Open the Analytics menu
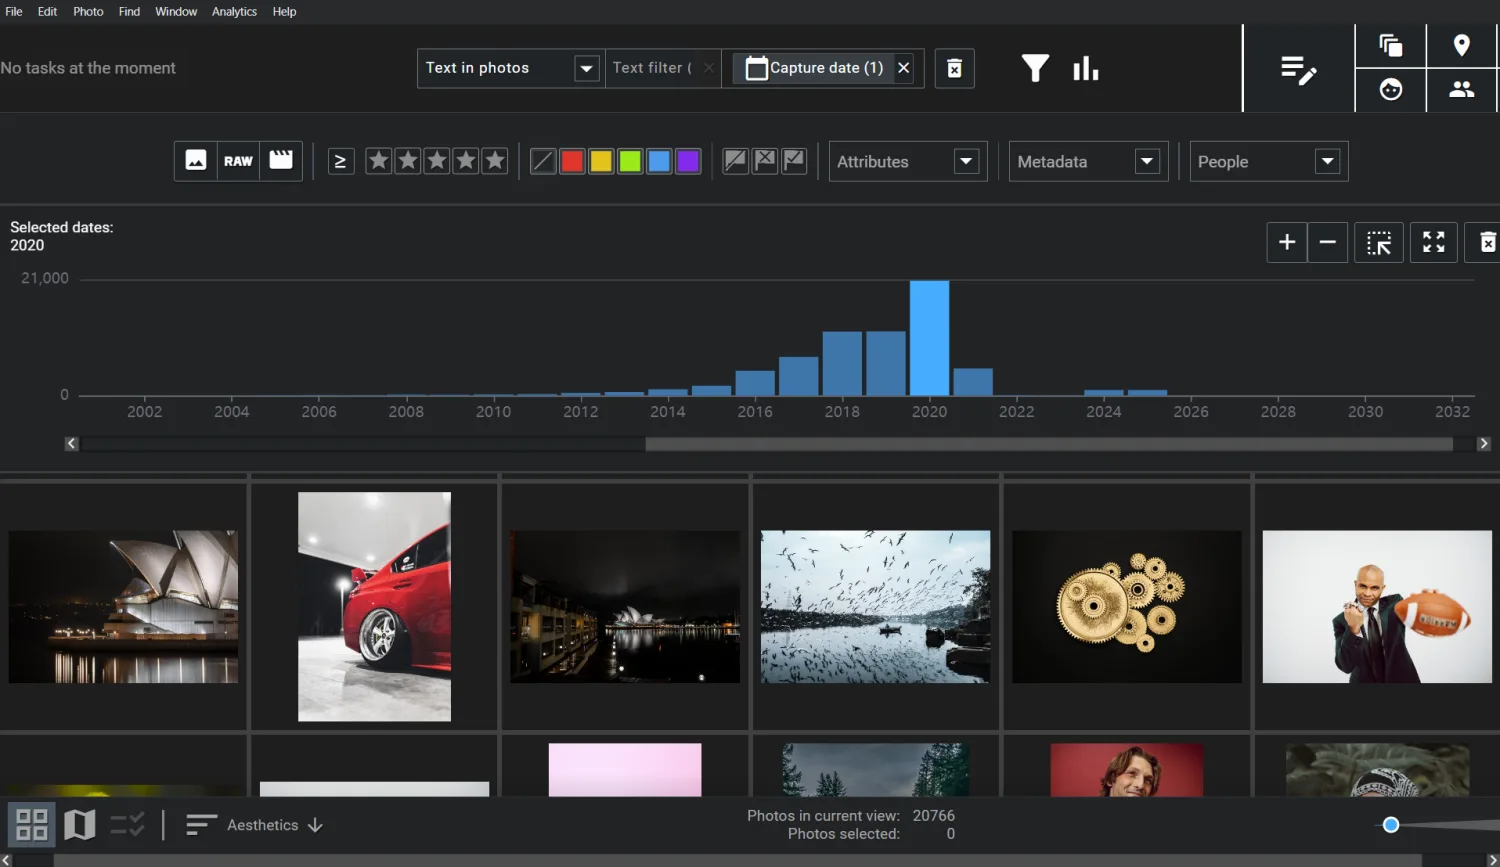 (234, 12)
